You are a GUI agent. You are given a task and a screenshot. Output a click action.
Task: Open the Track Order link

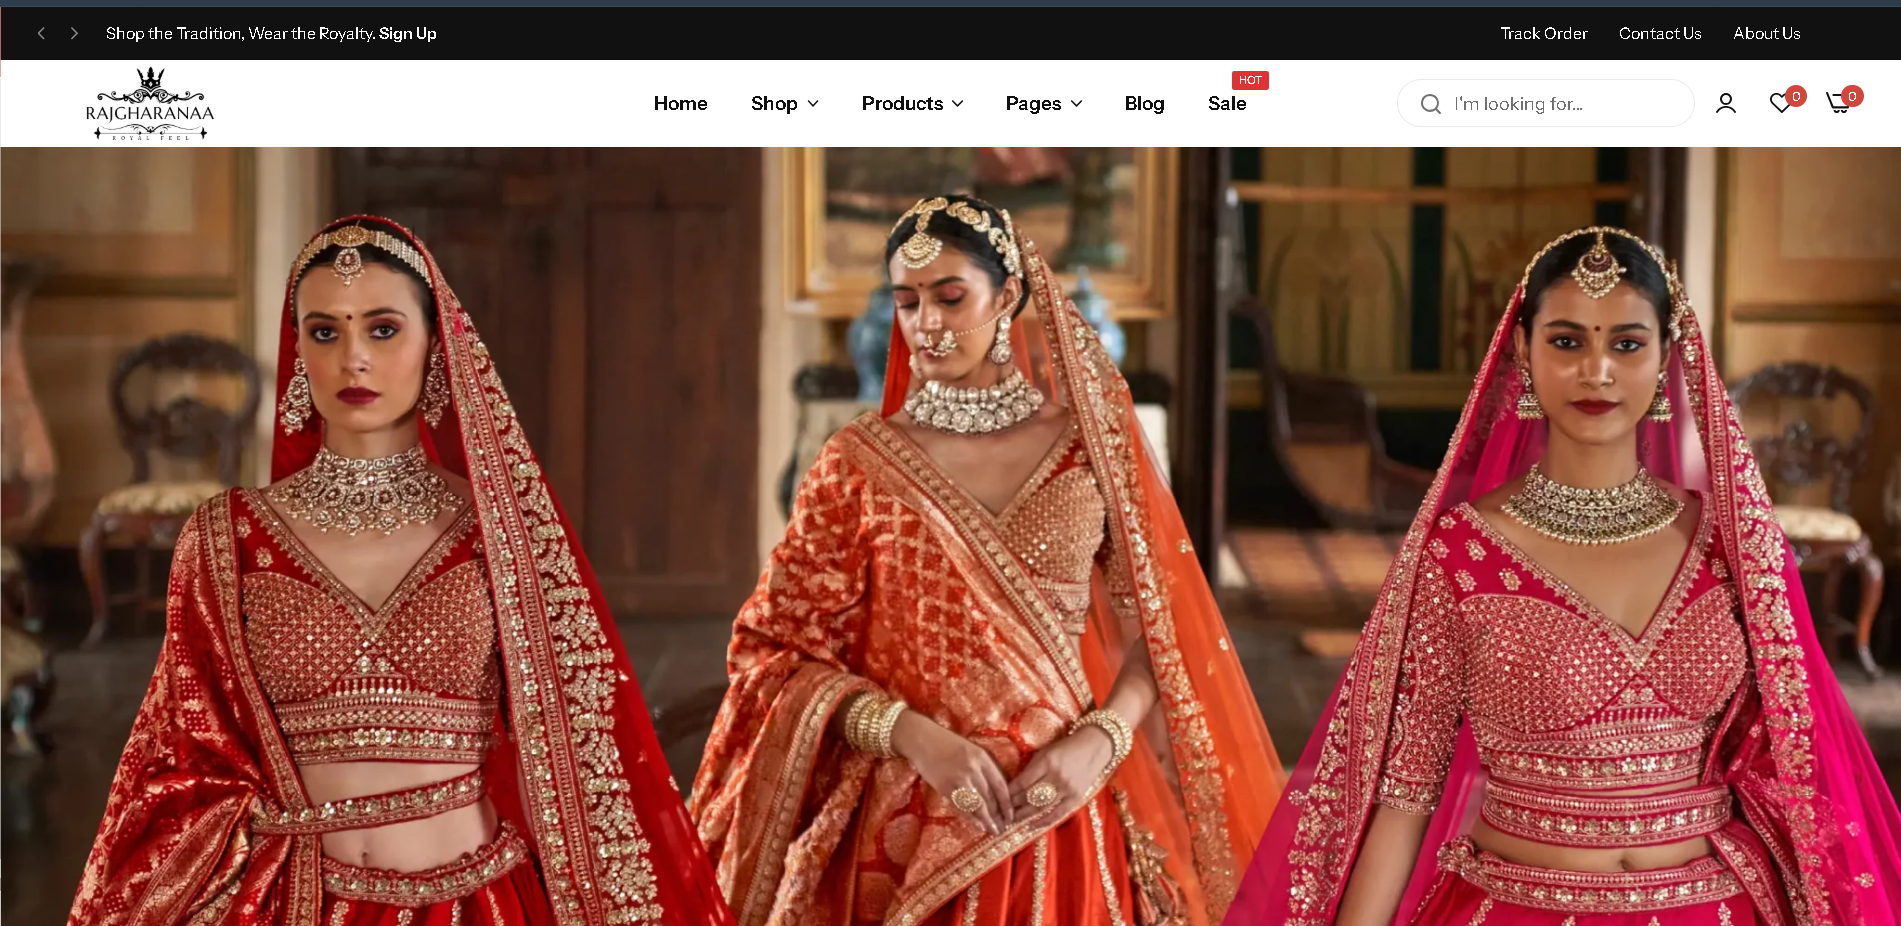coord(1543,33)
